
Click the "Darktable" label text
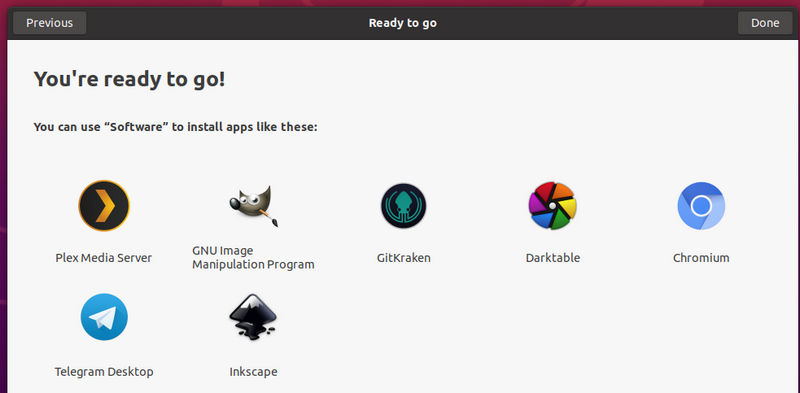553,258
